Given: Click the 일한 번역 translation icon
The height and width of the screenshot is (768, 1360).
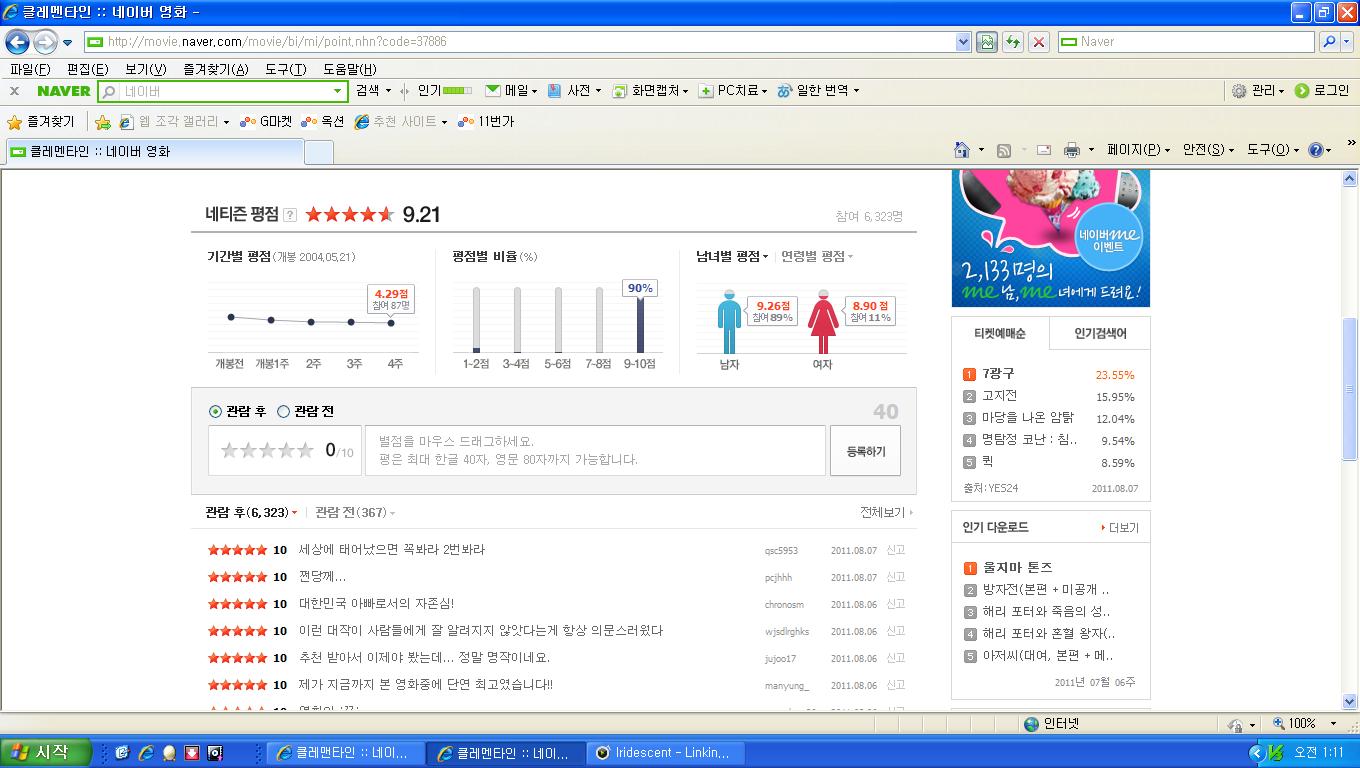Looking at the screenshot, I should click(x=785, y=90).
